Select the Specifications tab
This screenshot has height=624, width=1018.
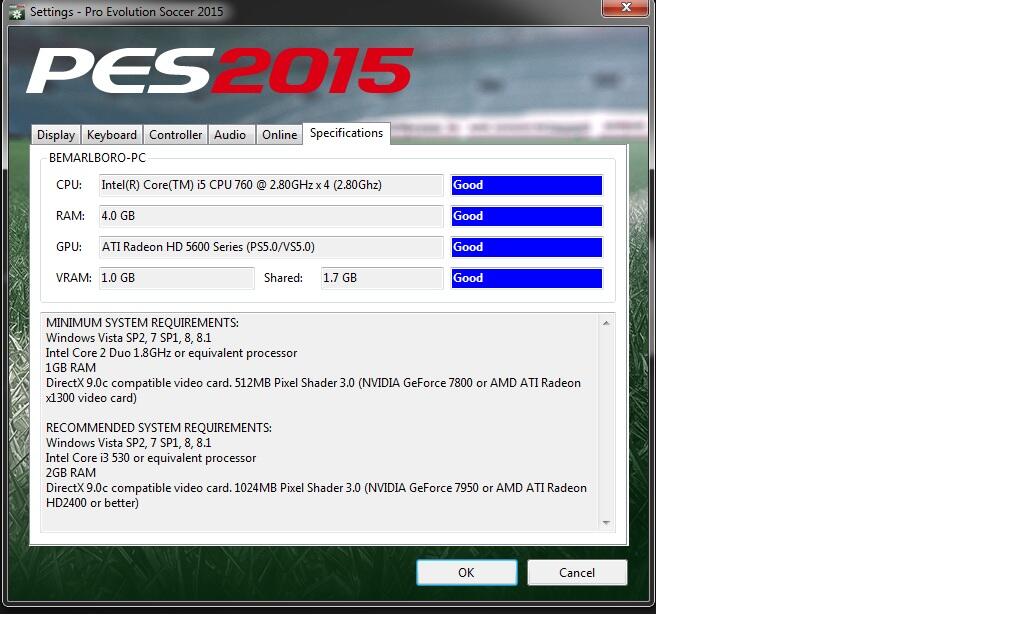click(x=346, y=133)
